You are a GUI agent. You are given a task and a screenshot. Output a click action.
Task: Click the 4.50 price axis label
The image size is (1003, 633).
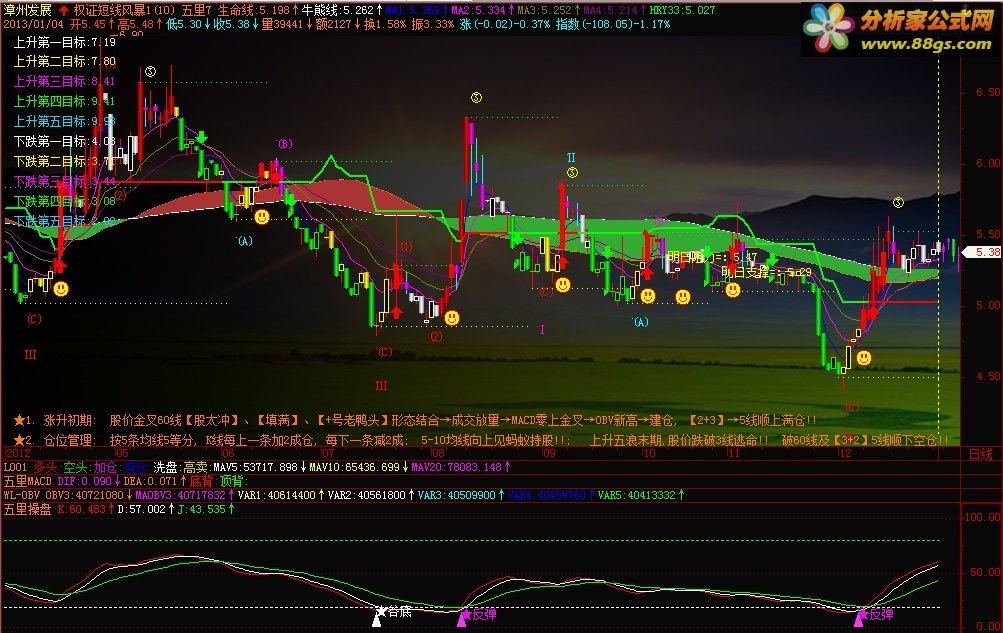click(988, 377)
